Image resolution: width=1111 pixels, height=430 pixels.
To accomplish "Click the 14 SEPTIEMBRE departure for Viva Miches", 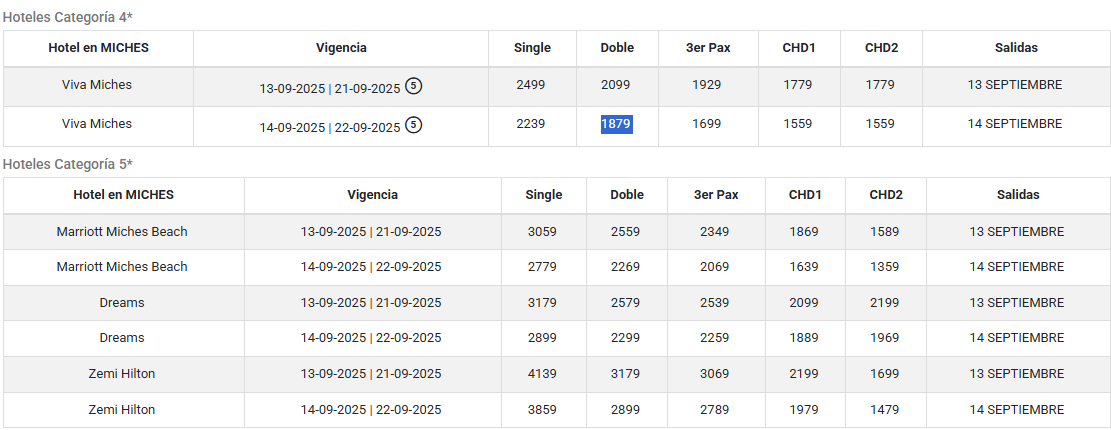I will coord(1015,124).
